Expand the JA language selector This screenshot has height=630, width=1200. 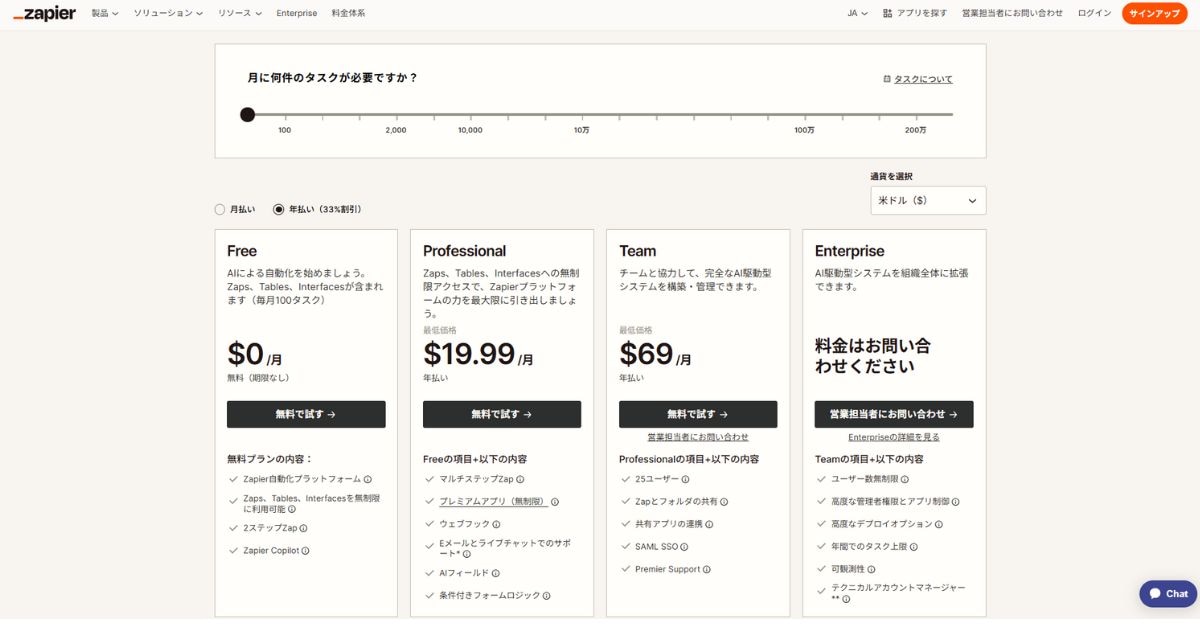[x=857, y=13]
